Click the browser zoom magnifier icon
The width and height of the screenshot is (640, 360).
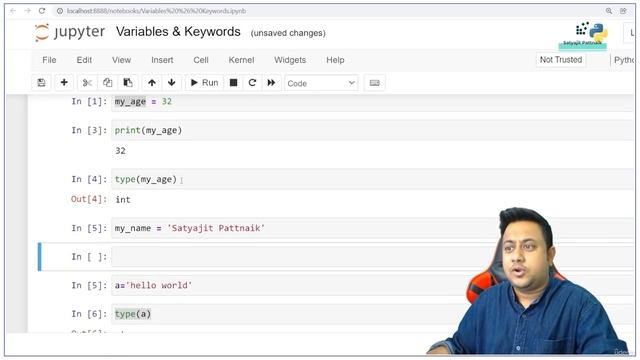609,11
